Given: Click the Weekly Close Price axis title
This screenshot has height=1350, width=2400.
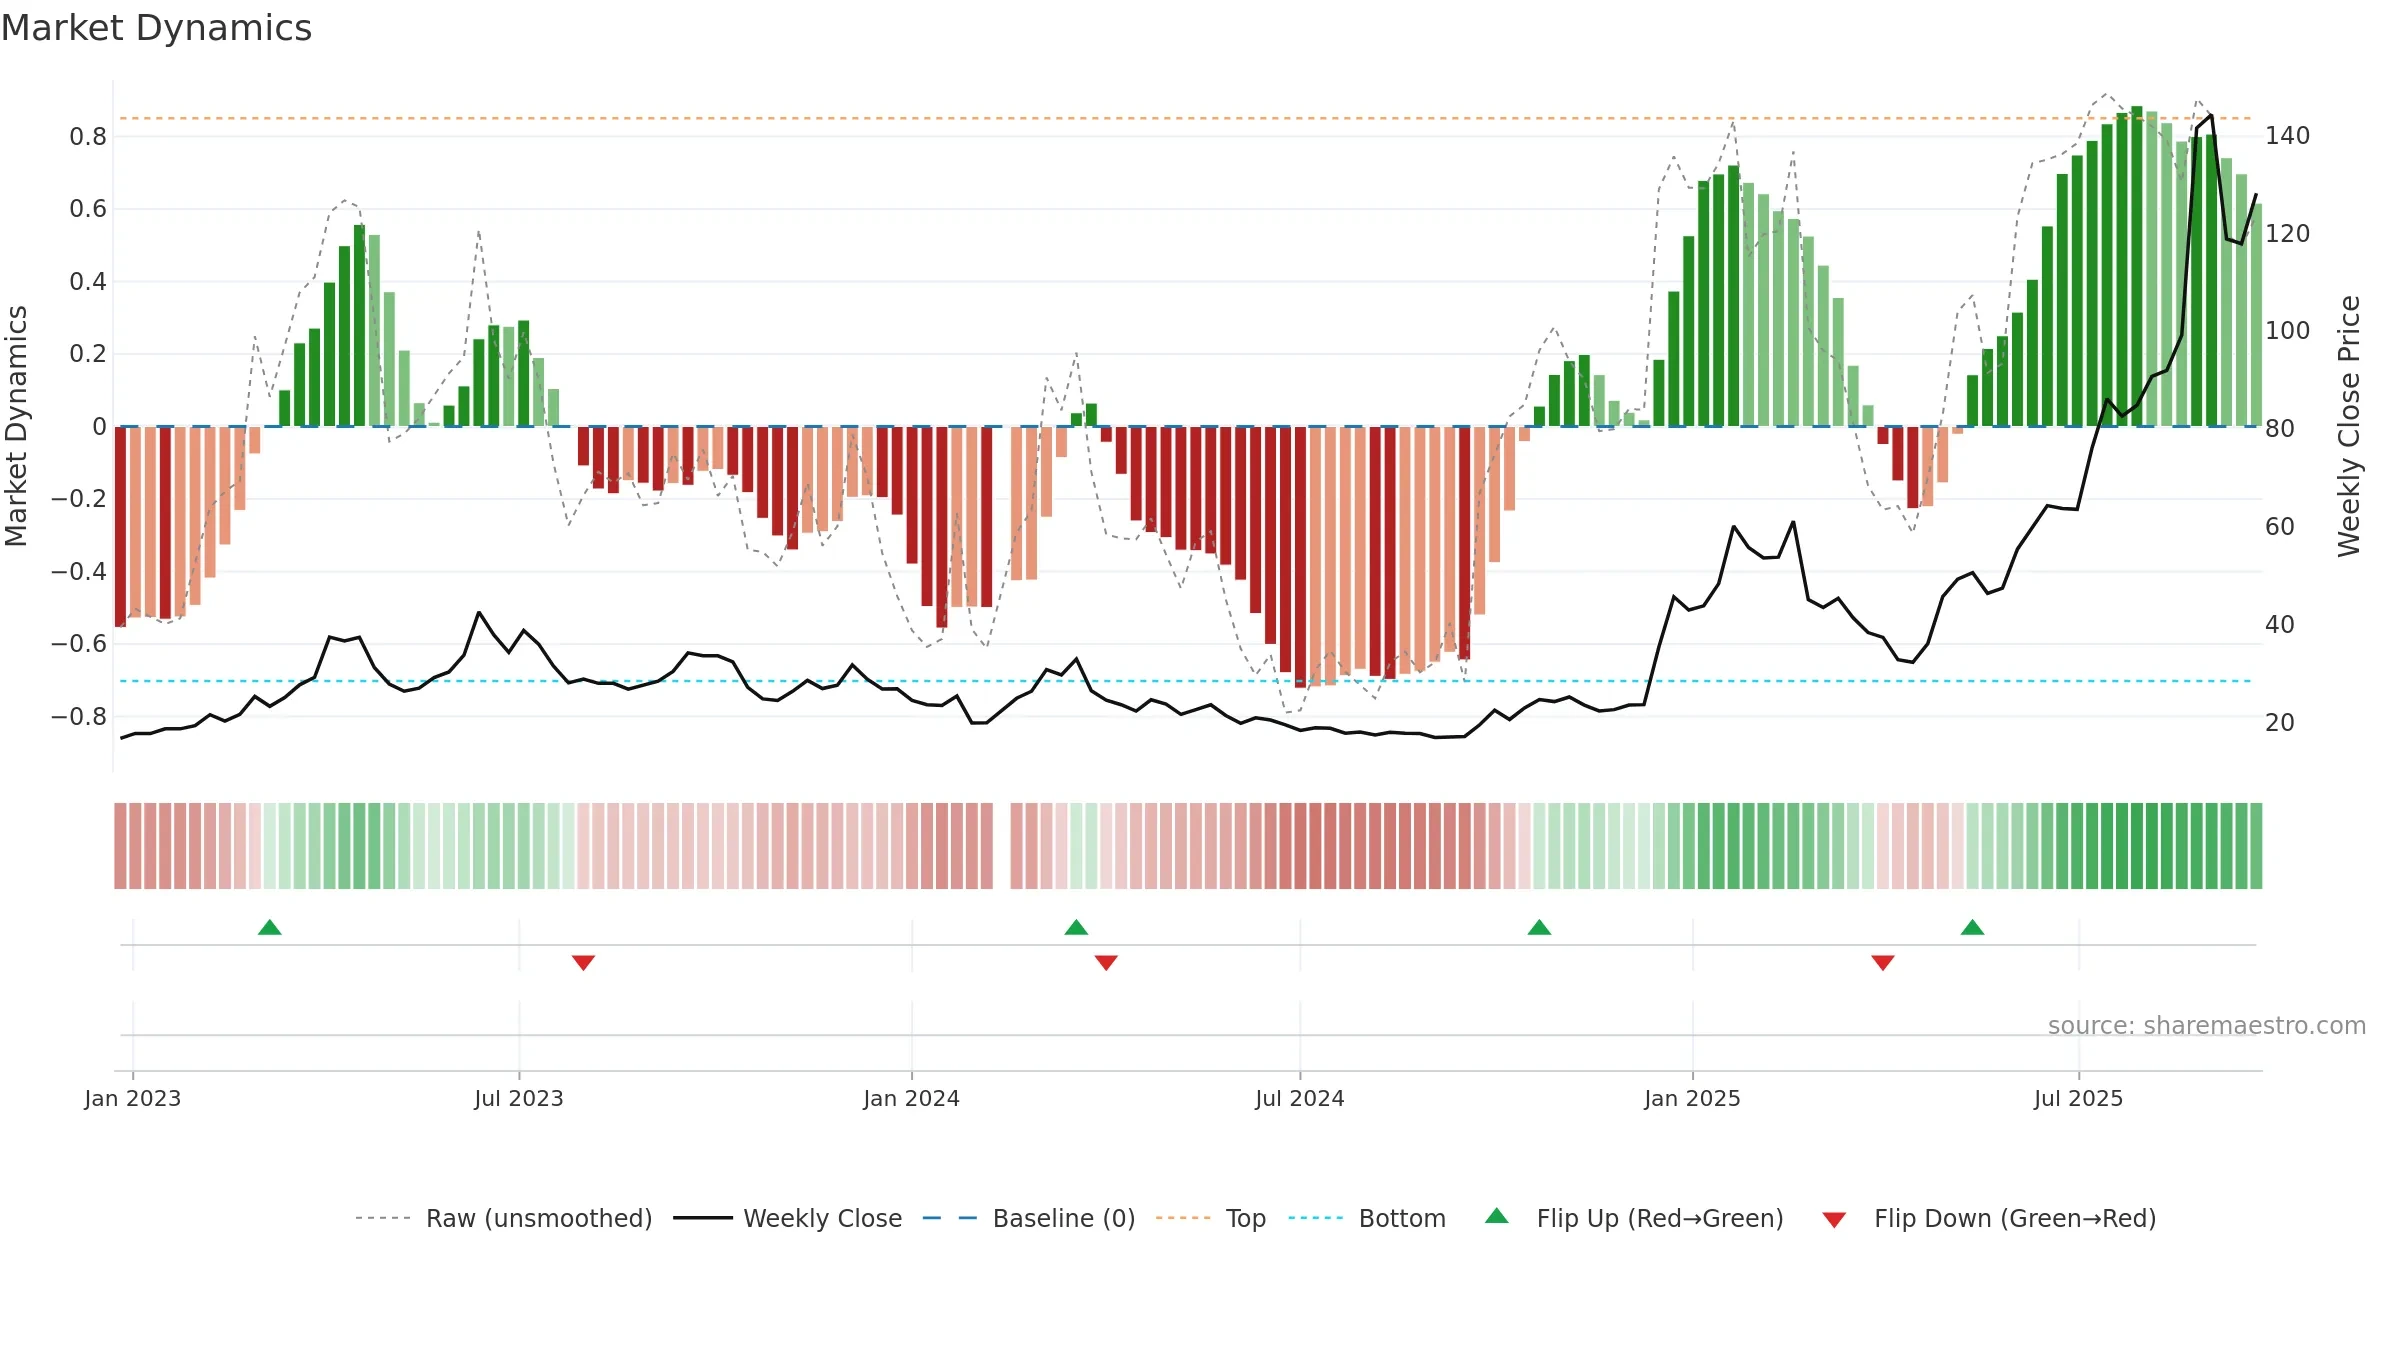Looking at the screenshot, I should pyautogui.click(x=2349, y=426).
